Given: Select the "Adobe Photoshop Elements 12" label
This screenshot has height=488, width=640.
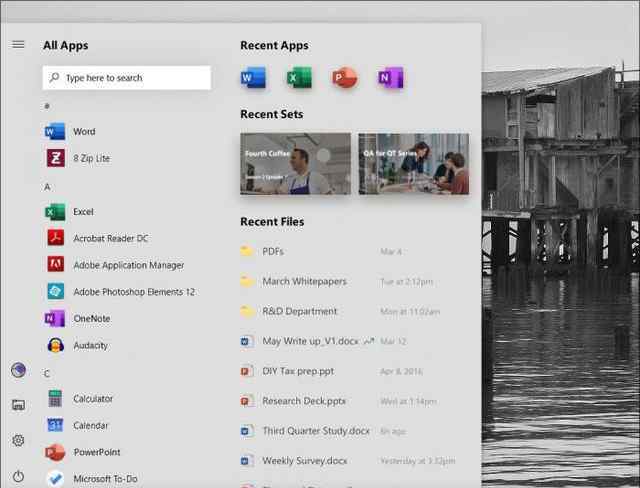Looking at the screenshot, I should click(x=134, y=292).
